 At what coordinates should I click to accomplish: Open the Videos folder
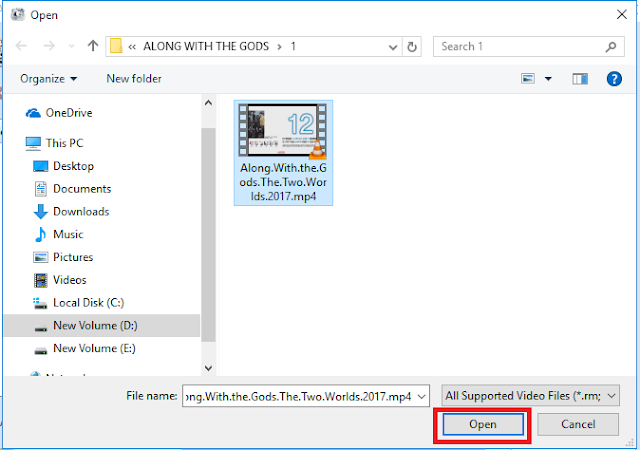[x=69, y=280]
